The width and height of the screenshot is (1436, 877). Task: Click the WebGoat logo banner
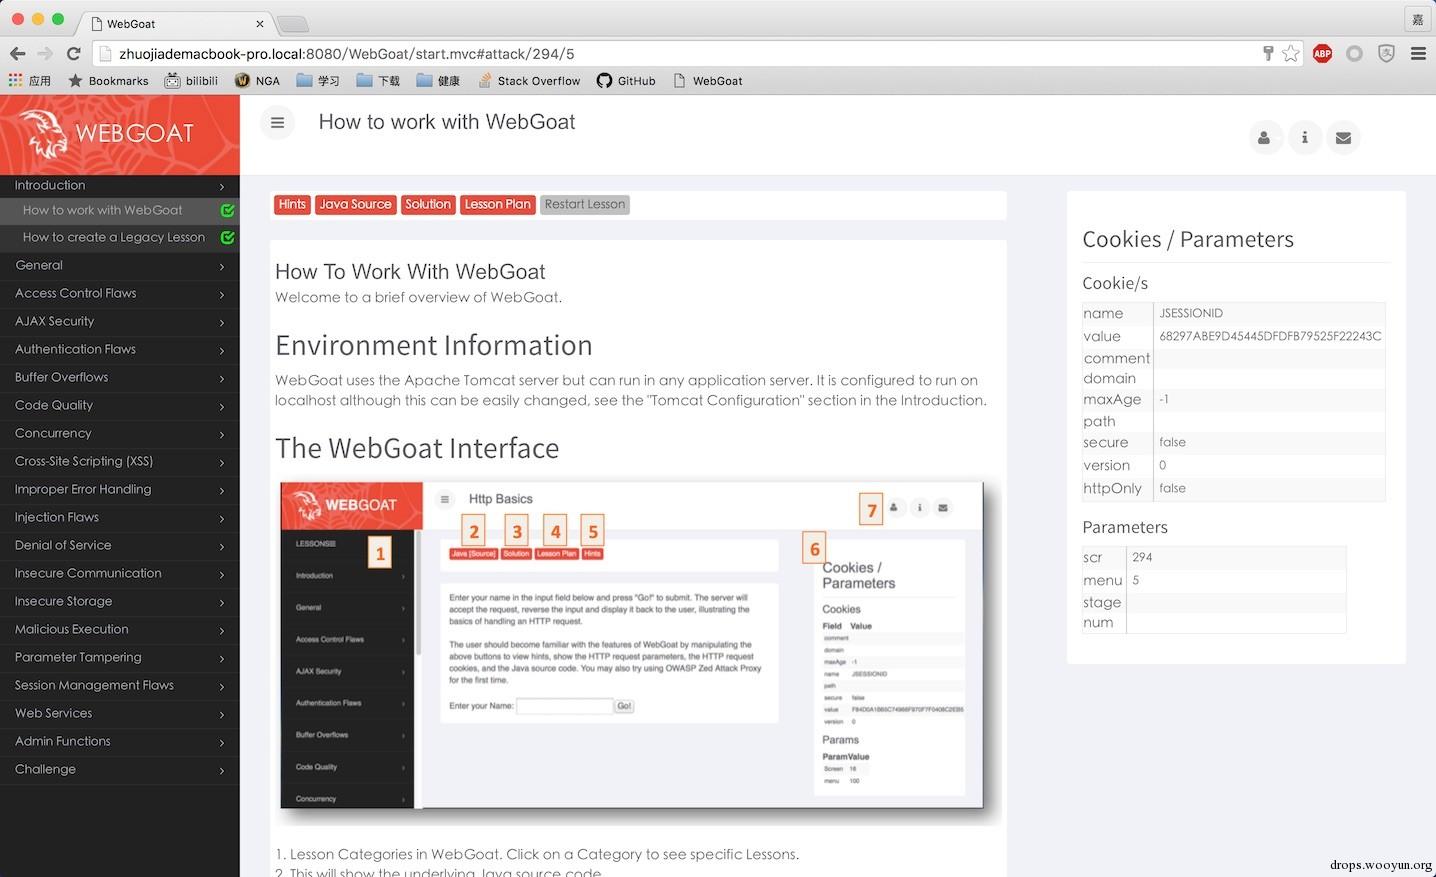pos(120,135)
